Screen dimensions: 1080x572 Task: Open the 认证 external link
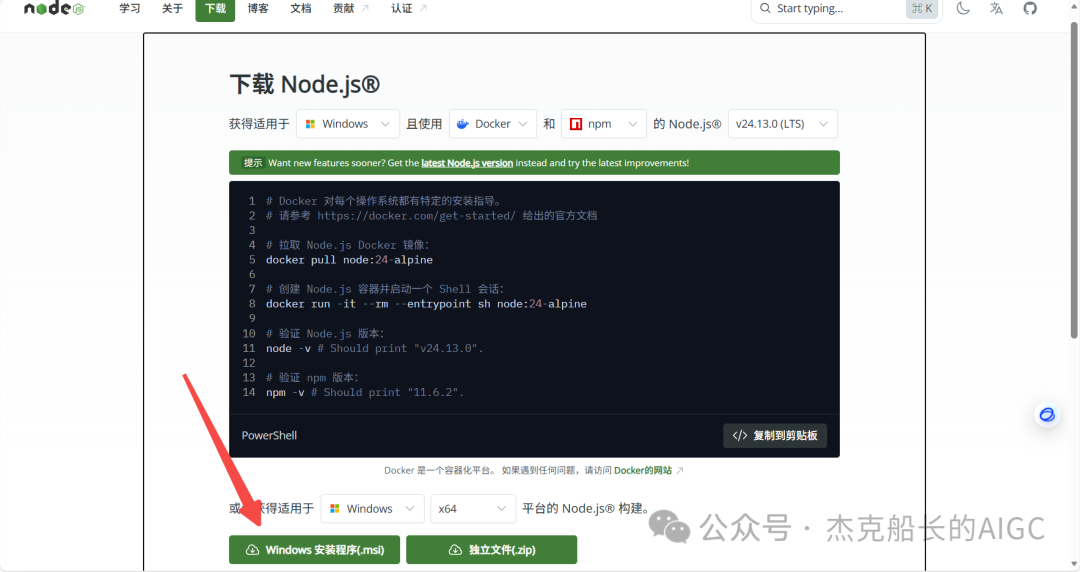(408, 8)
